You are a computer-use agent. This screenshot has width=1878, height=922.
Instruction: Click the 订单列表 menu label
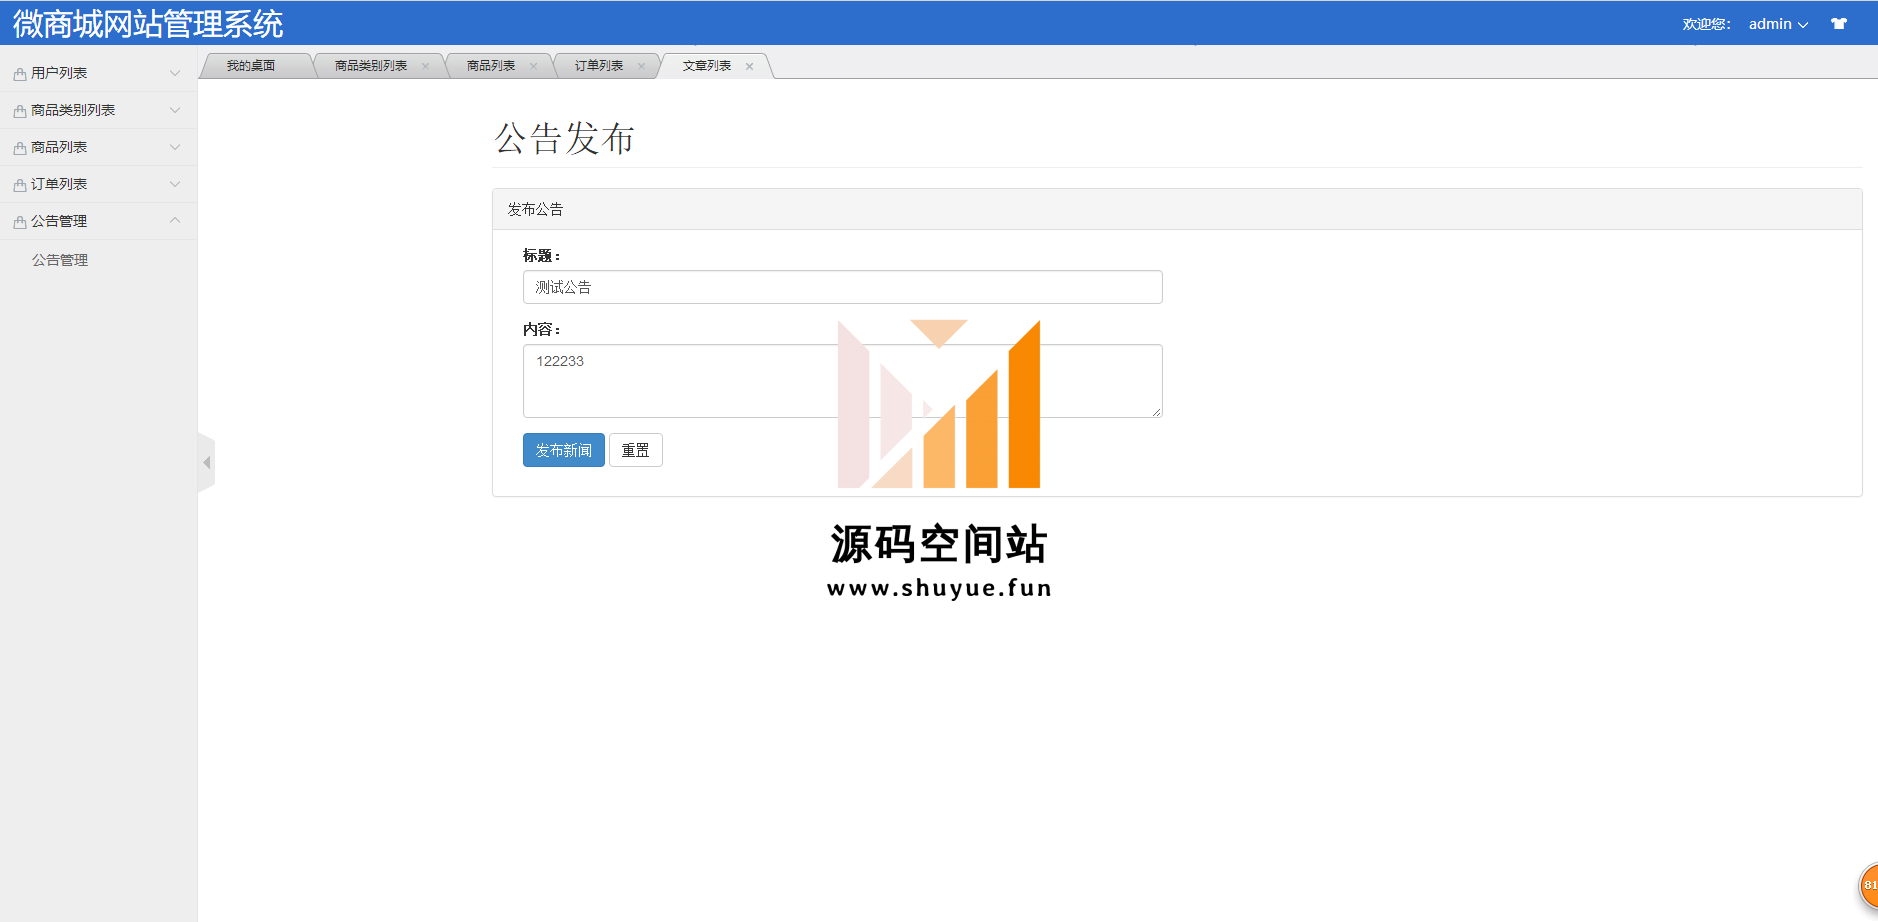coord(59,184)
